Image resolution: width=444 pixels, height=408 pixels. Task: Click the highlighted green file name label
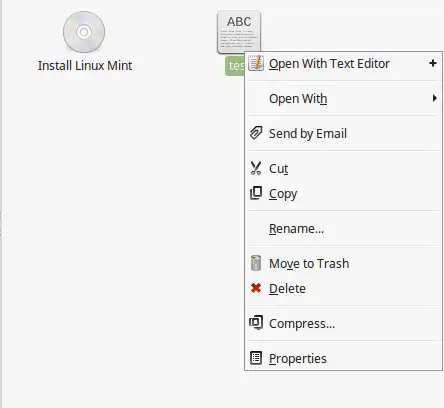pyautogui.click(x=235, y=66)
